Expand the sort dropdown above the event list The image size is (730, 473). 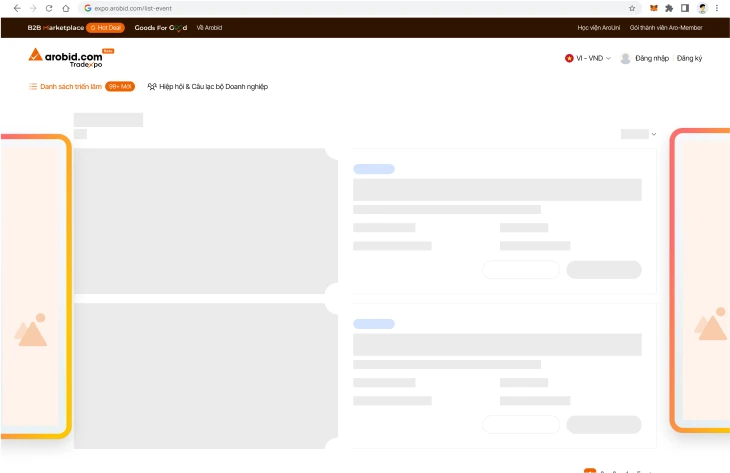[638, 134]
